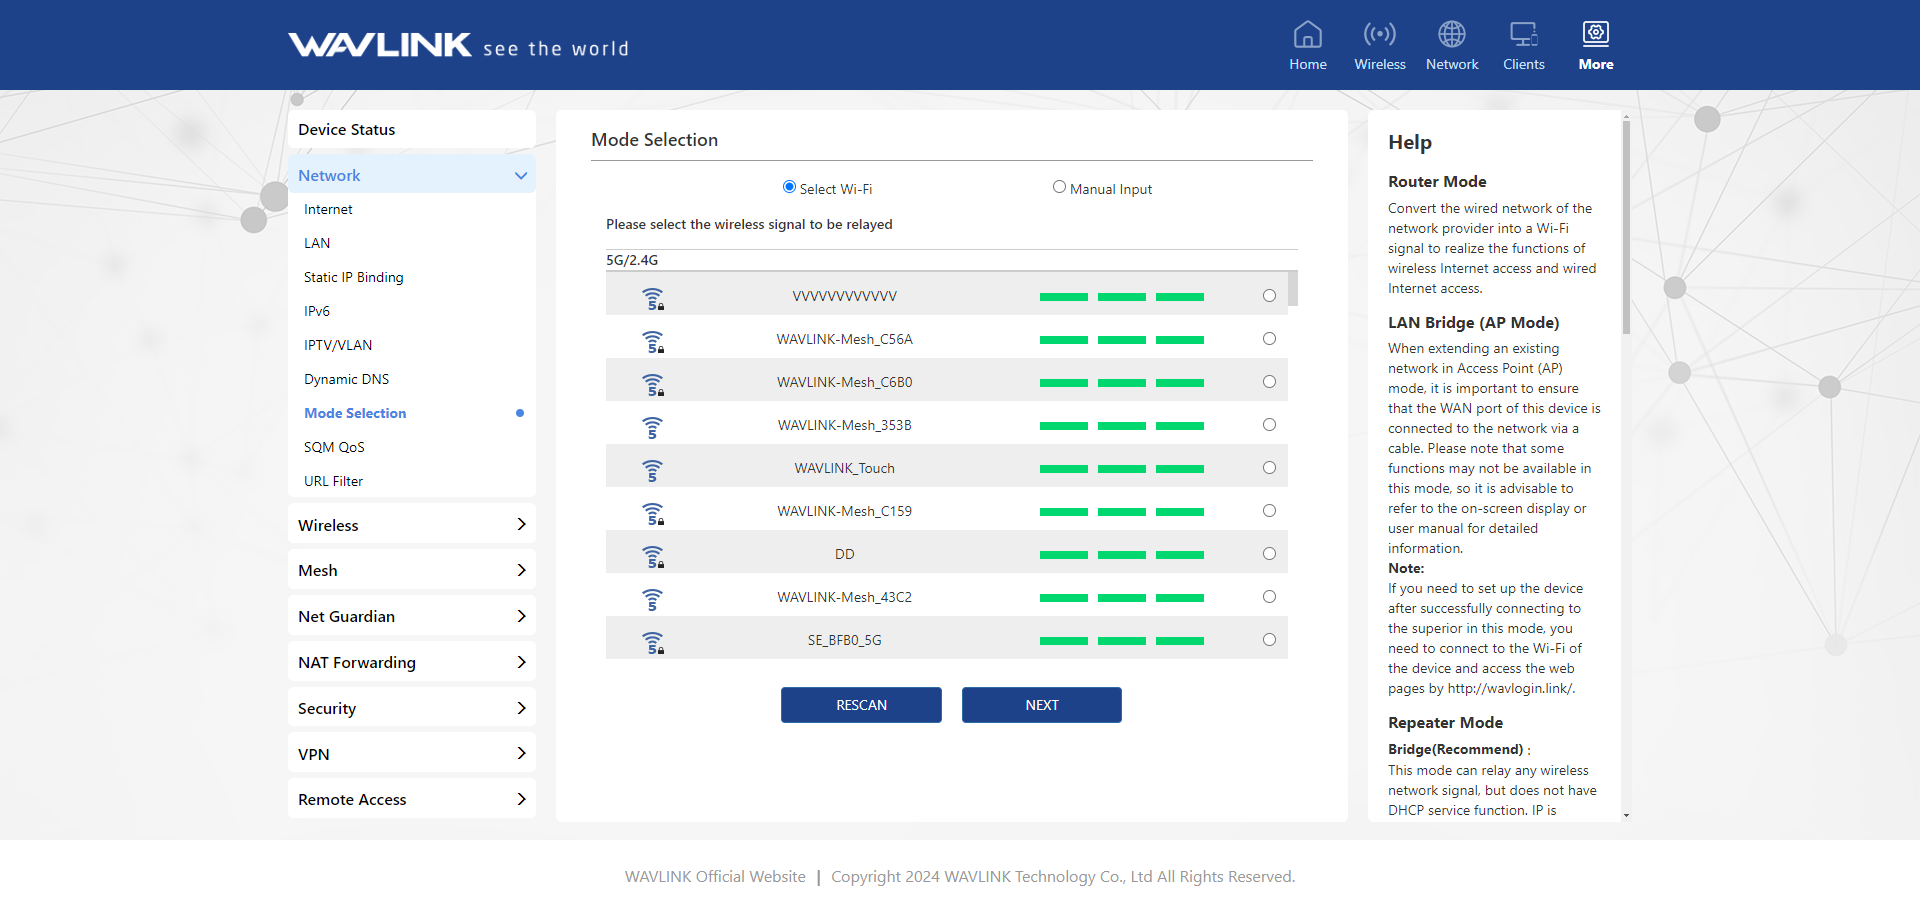Select the Manual Input radio option
This screenshot has width=1920, height=910.
[x=1059, y=187]
